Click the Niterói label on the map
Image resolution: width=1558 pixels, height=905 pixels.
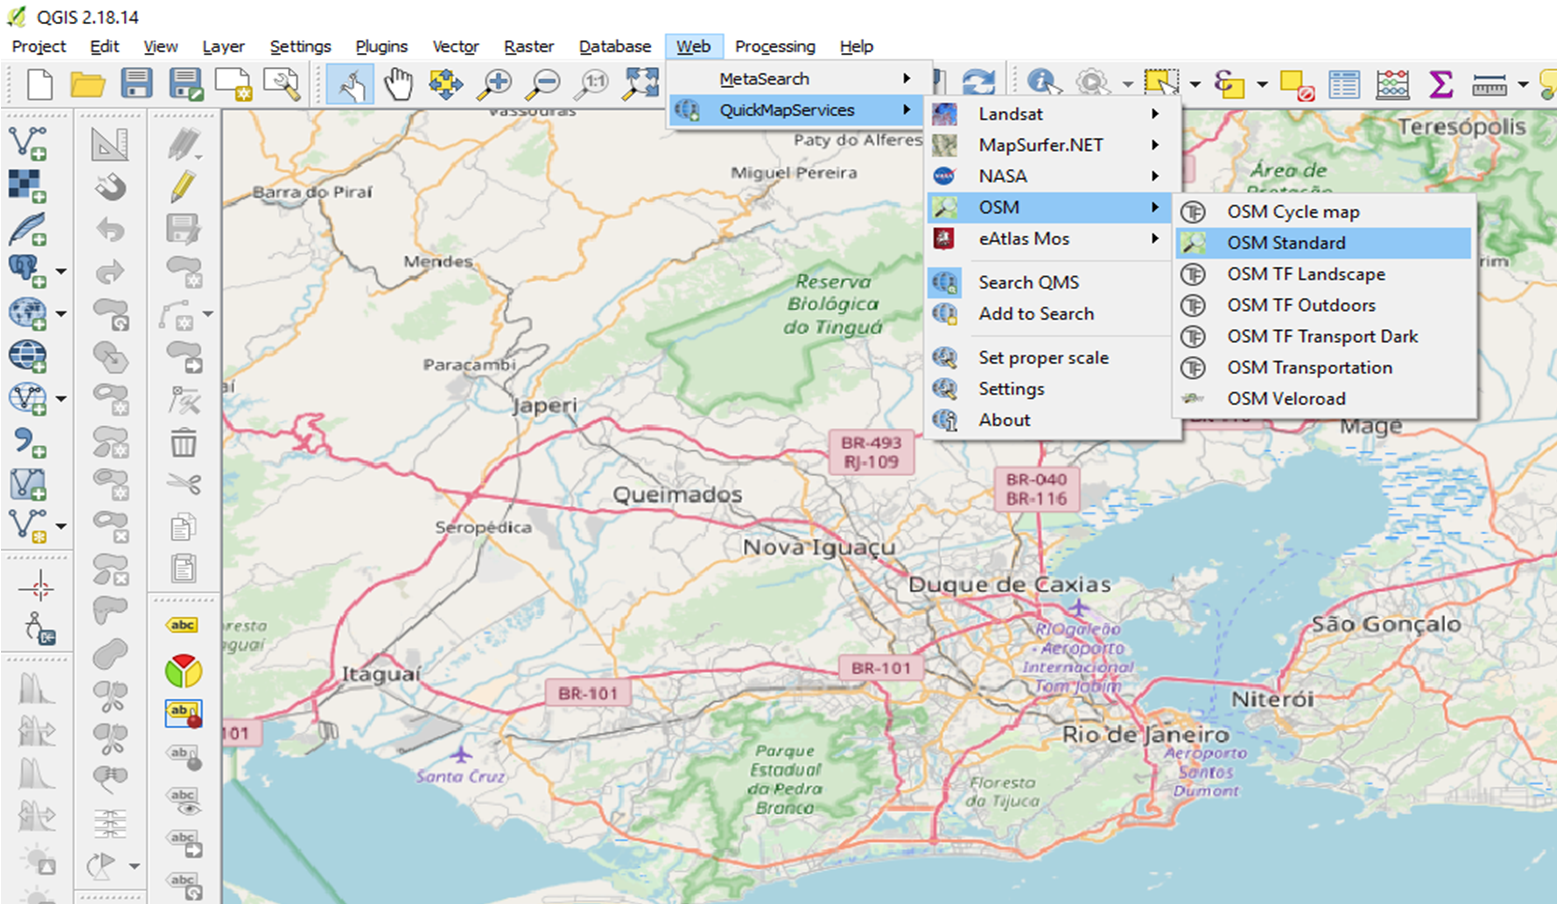(x=1272, y=699)
